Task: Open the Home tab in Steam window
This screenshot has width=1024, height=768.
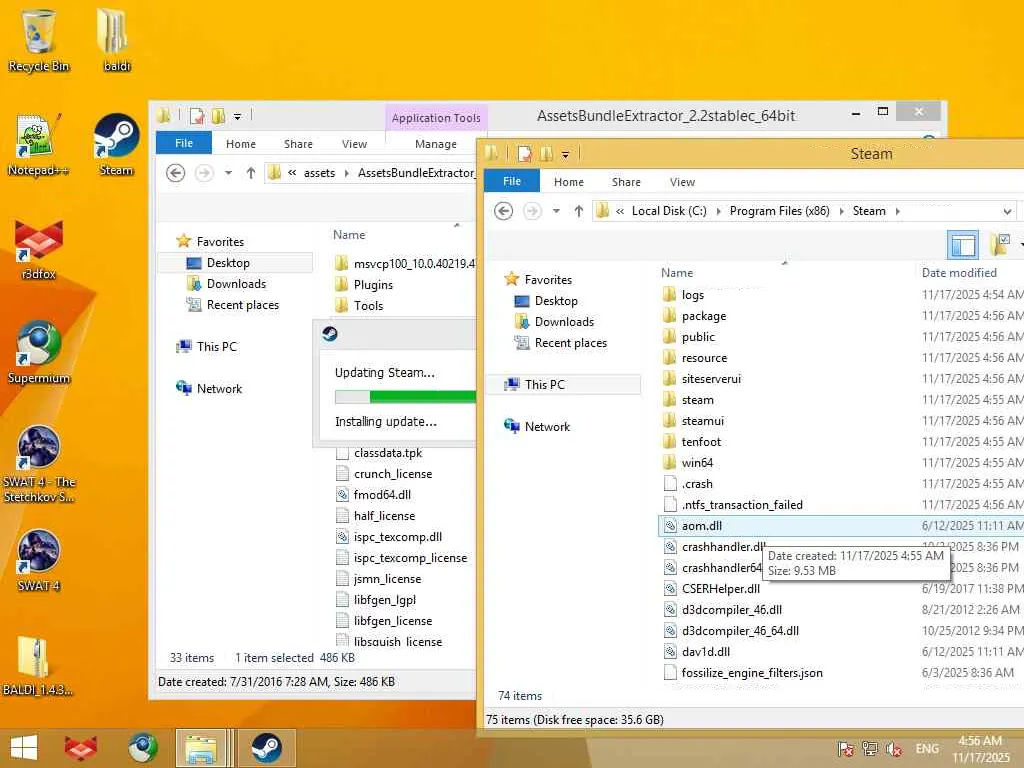Action: (569, 182)
